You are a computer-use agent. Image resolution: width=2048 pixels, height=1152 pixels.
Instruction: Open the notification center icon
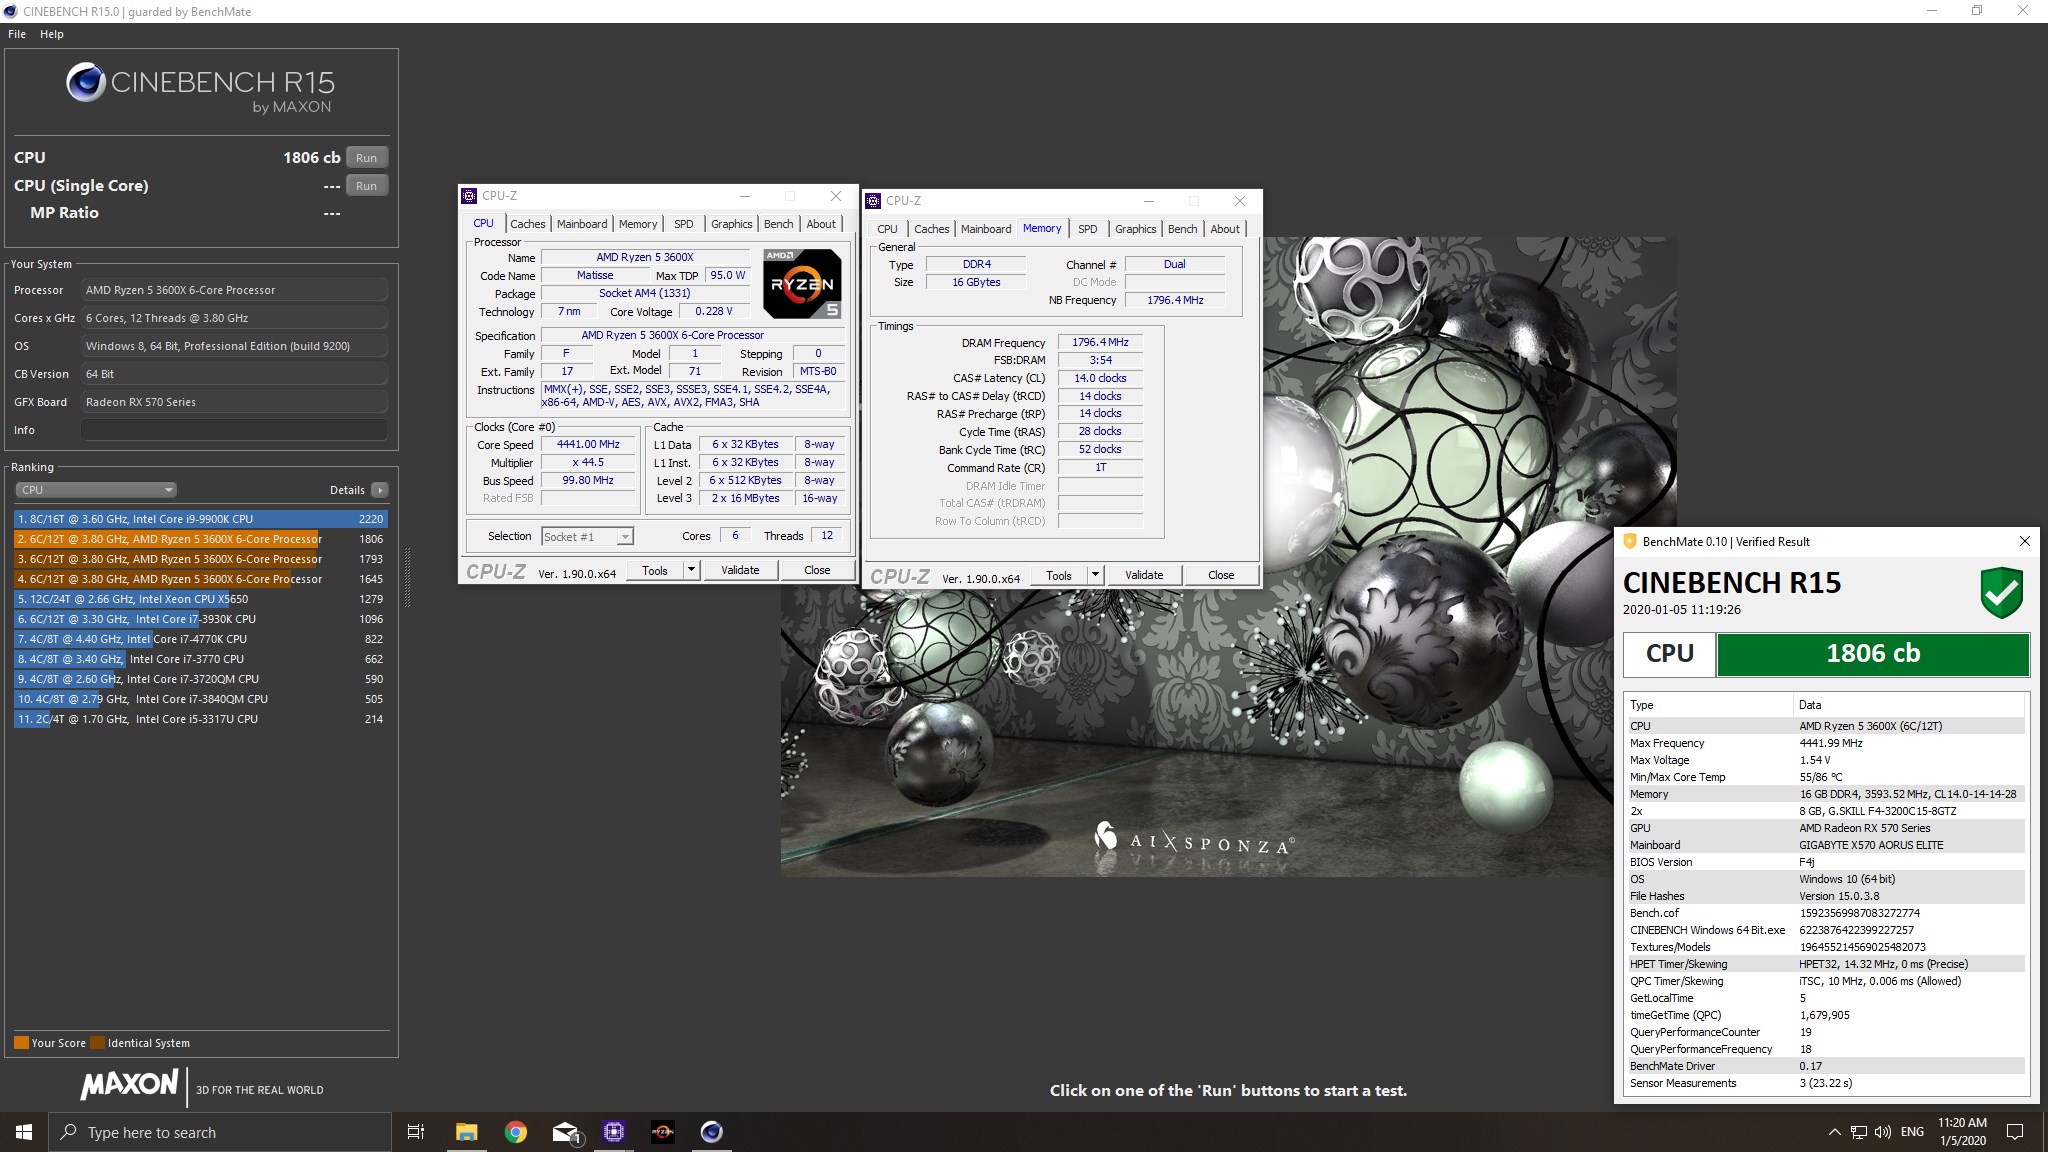pos(2015,1132)
